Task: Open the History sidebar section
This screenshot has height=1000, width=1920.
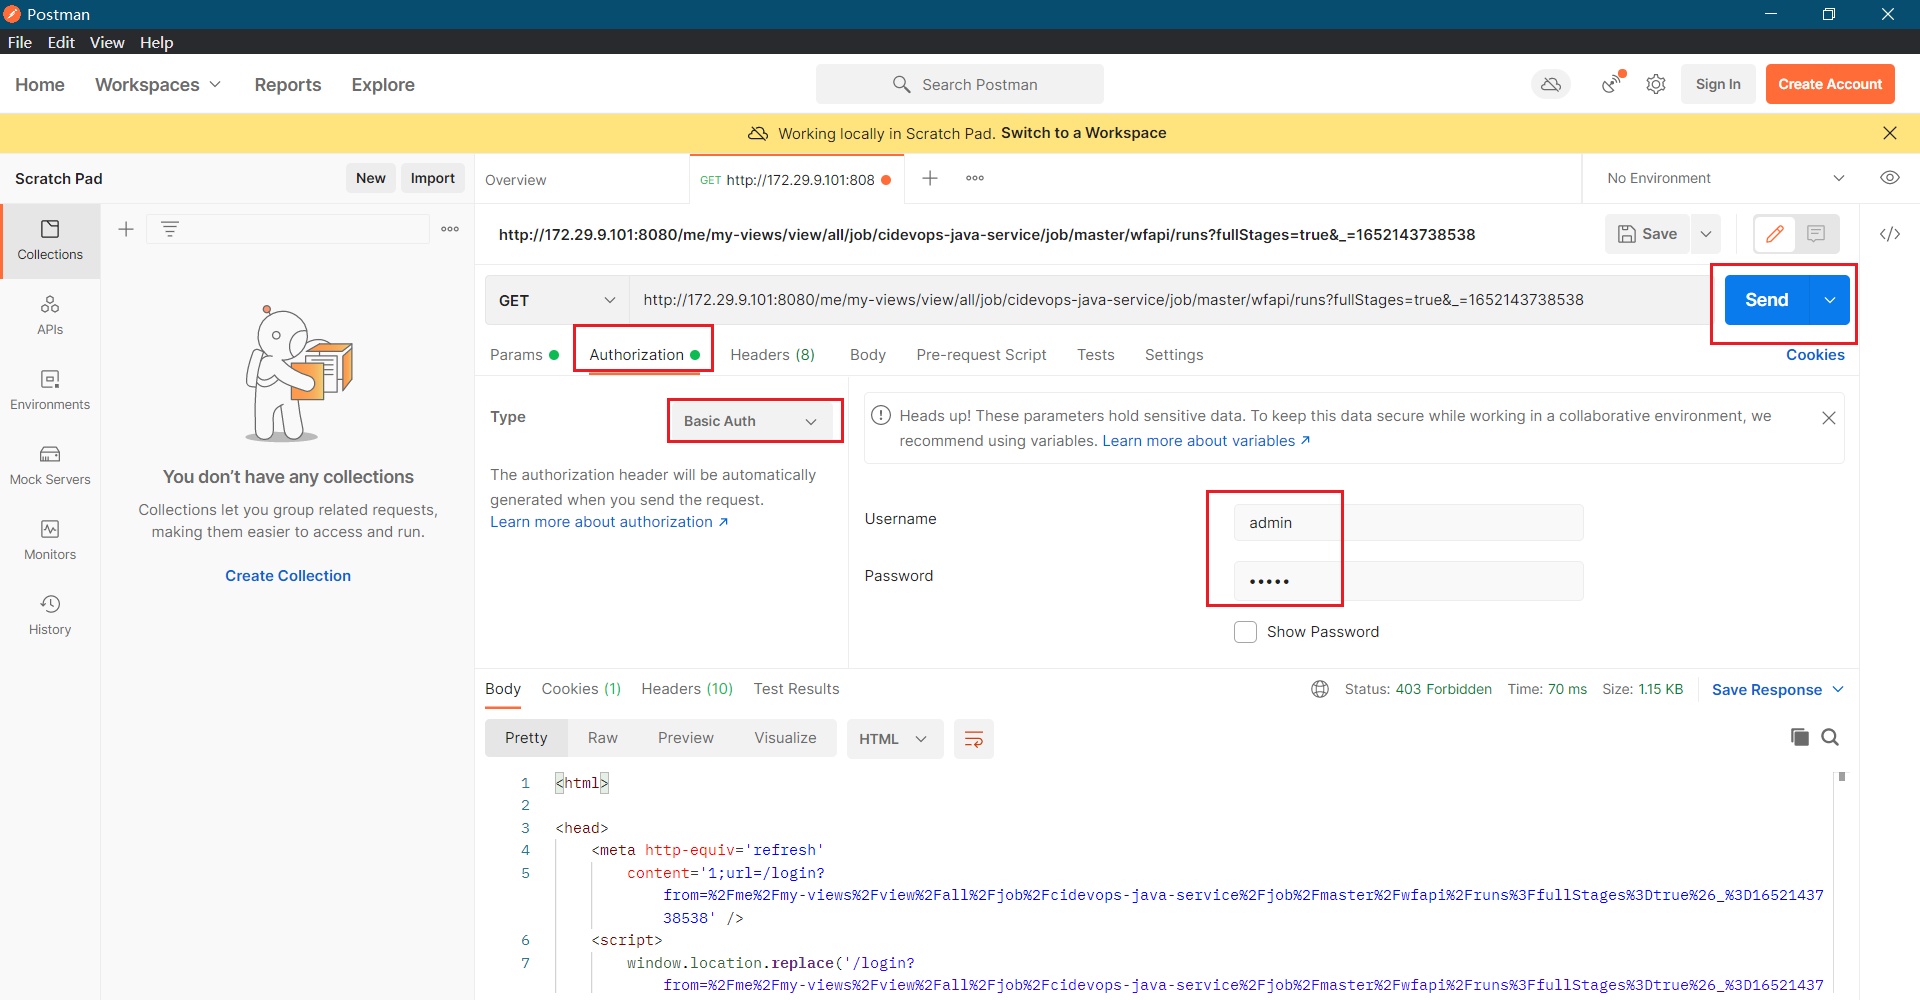Action: (x=50, y=616)
